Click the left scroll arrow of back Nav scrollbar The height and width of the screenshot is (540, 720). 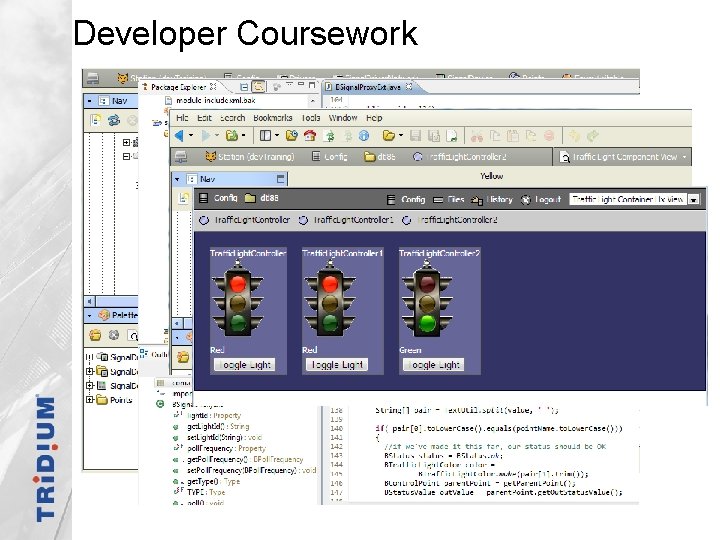click(x=90, y=302)
